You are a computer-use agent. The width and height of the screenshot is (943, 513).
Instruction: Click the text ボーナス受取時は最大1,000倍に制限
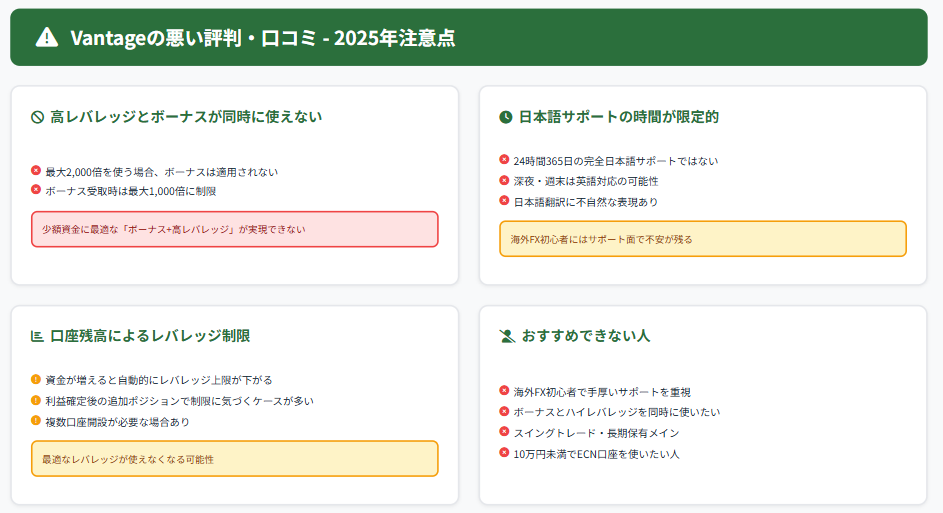pos(130,190)
